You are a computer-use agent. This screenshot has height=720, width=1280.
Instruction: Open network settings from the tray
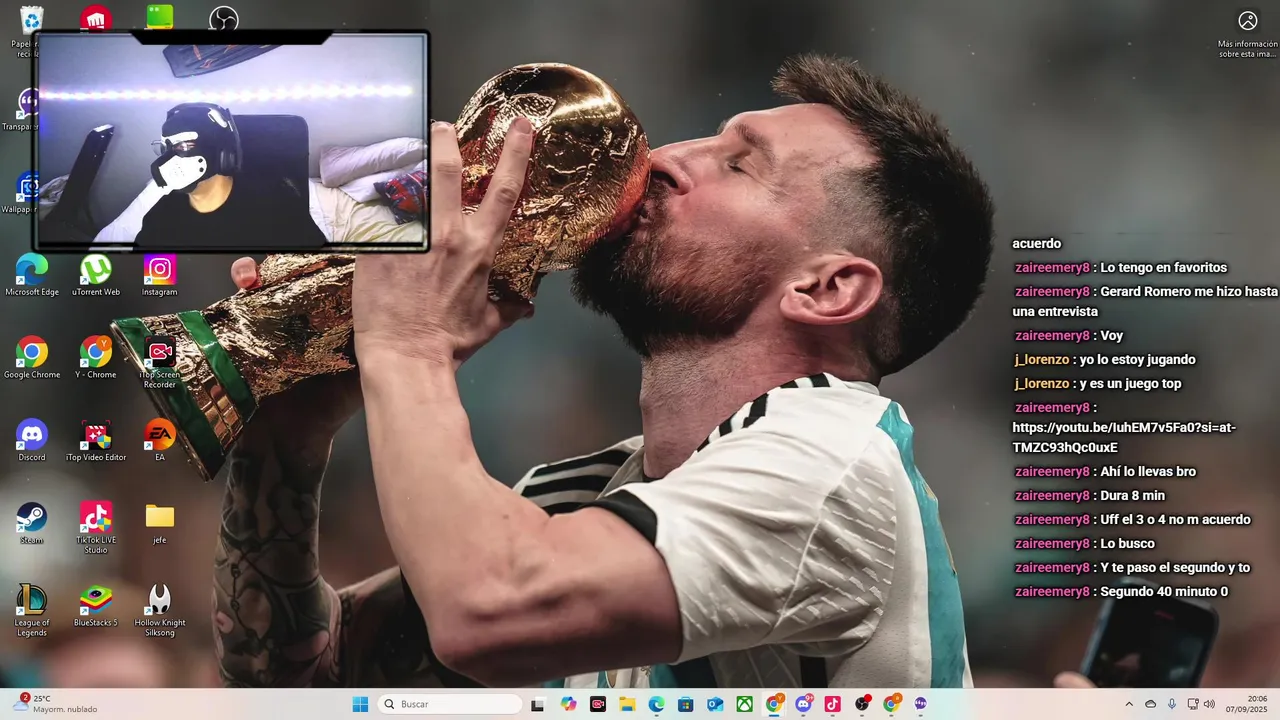coord(1193,704)
